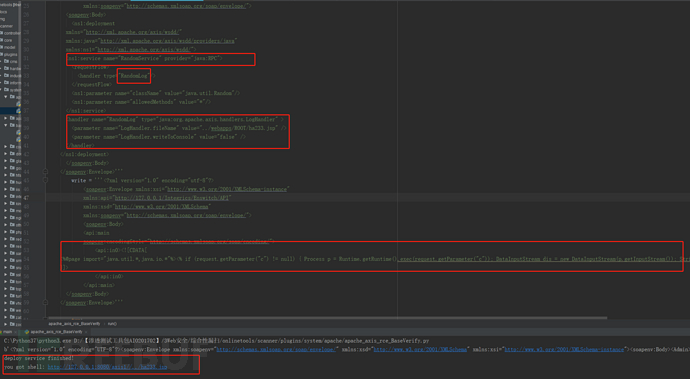Click the editor horizontal scrollbar

(328, 318)
